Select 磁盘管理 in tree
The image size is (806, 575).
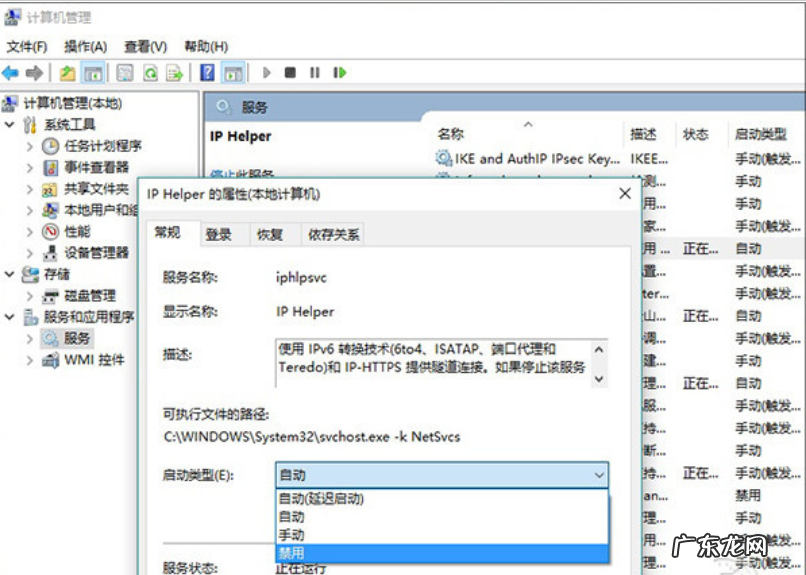click(x=90, y=296)
